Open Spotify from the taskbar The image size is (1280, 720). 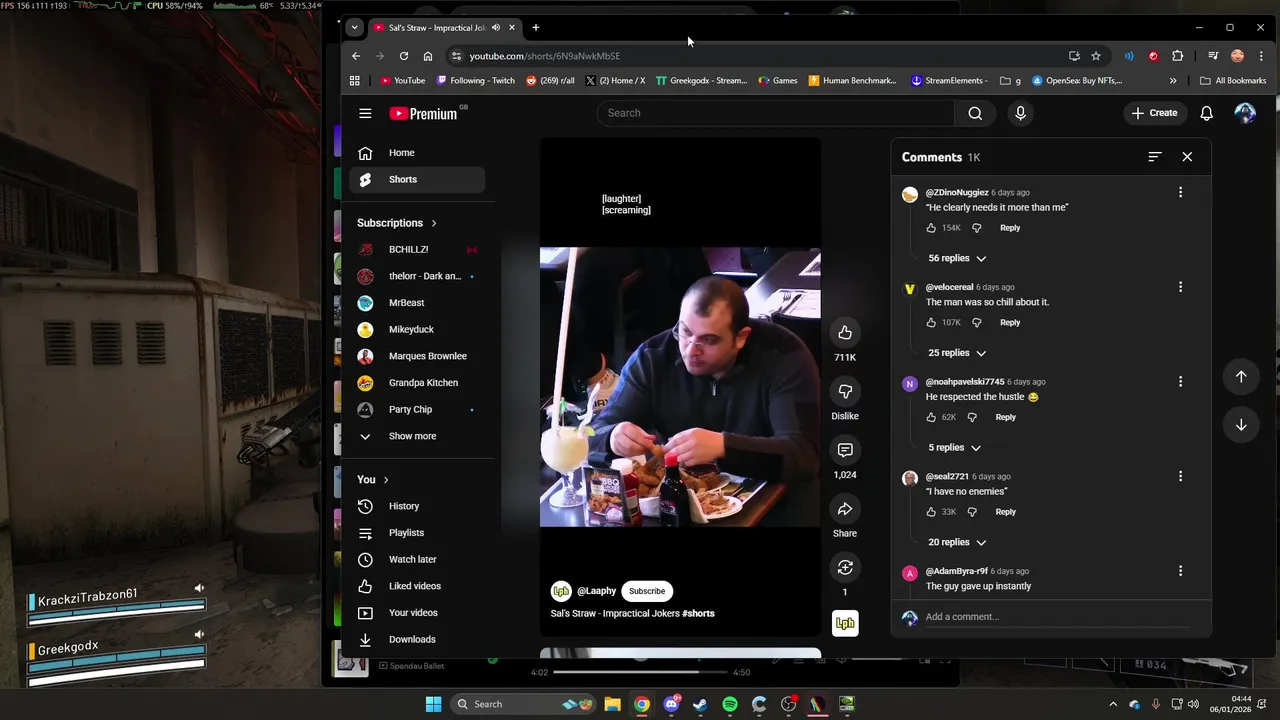[x=729, y=704]
